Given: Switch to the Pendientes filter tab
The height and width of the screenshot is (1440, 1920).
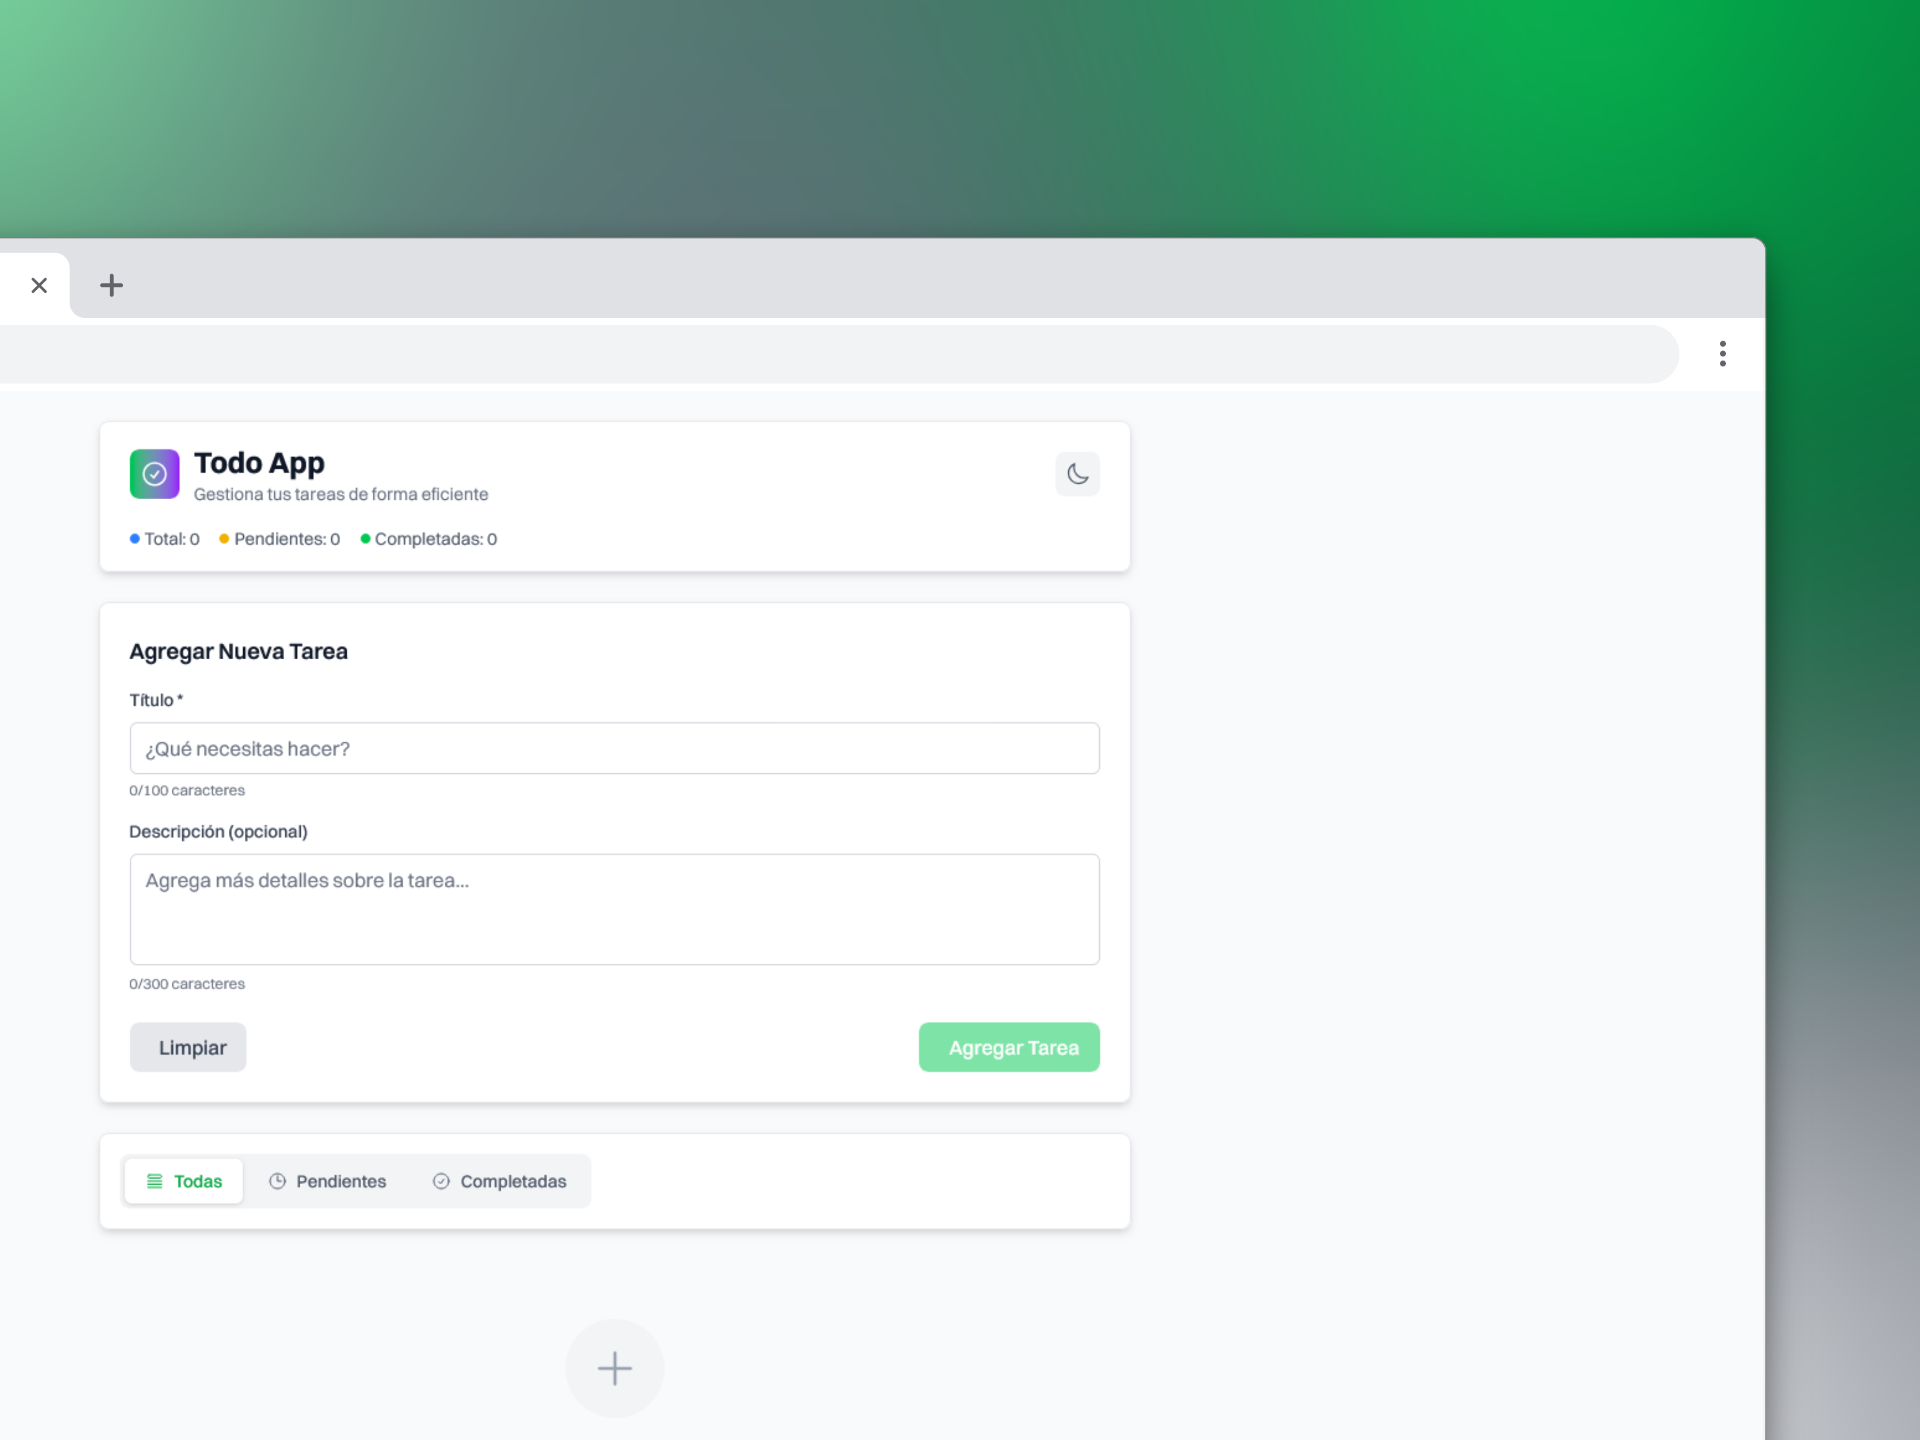Looking at the screenshot, I should pos(327,1181).
